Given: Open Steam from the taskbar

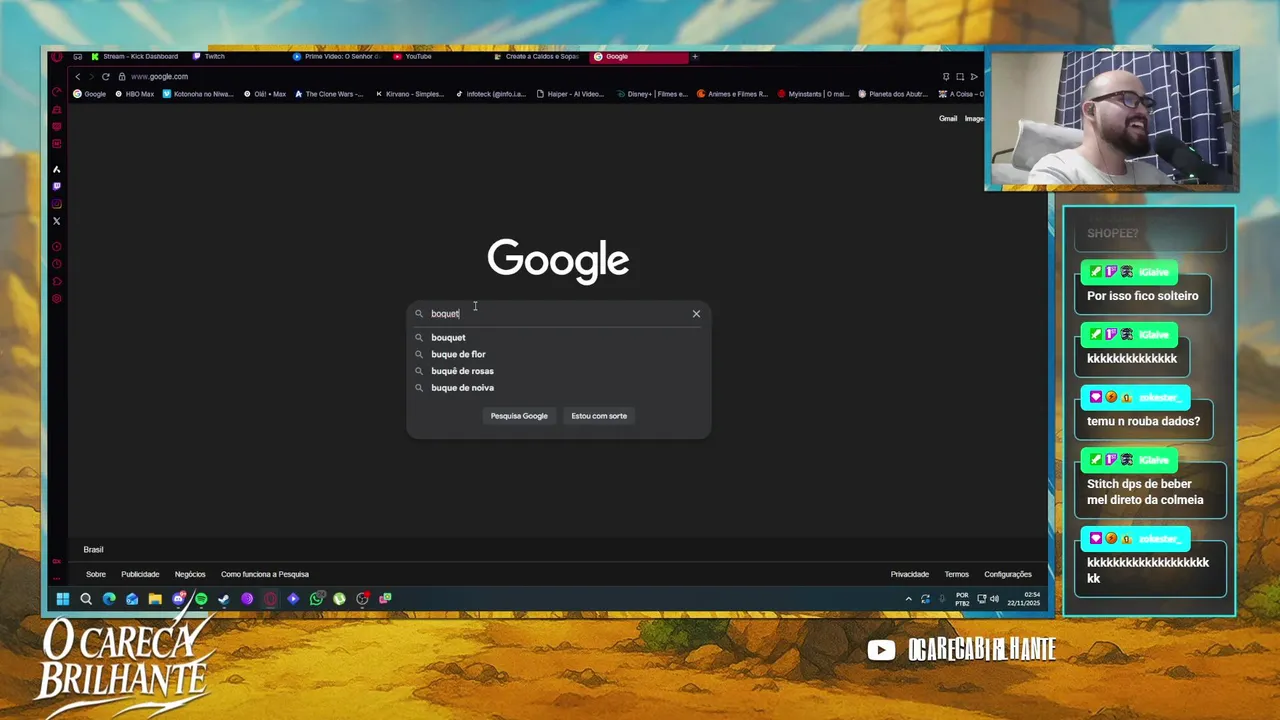Looking at the screenshot, I should [224, 599].
